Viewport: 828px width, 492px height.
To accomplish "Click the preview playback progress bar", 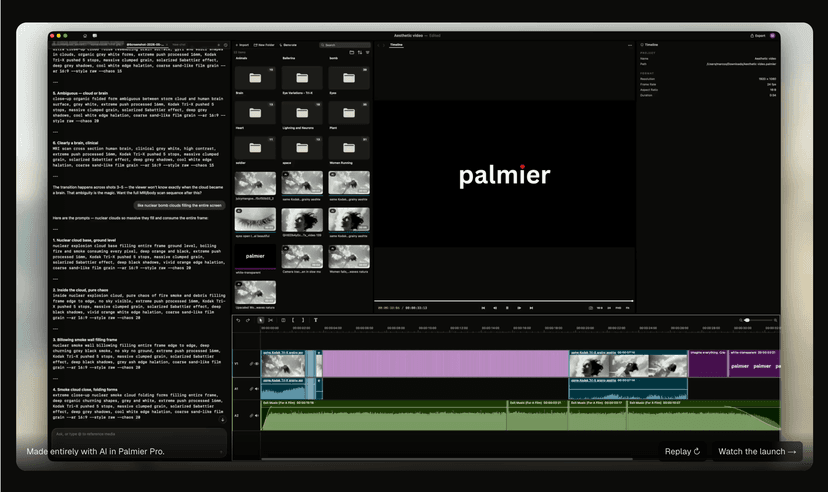I will pyautogui.click(x=503, y=301).
